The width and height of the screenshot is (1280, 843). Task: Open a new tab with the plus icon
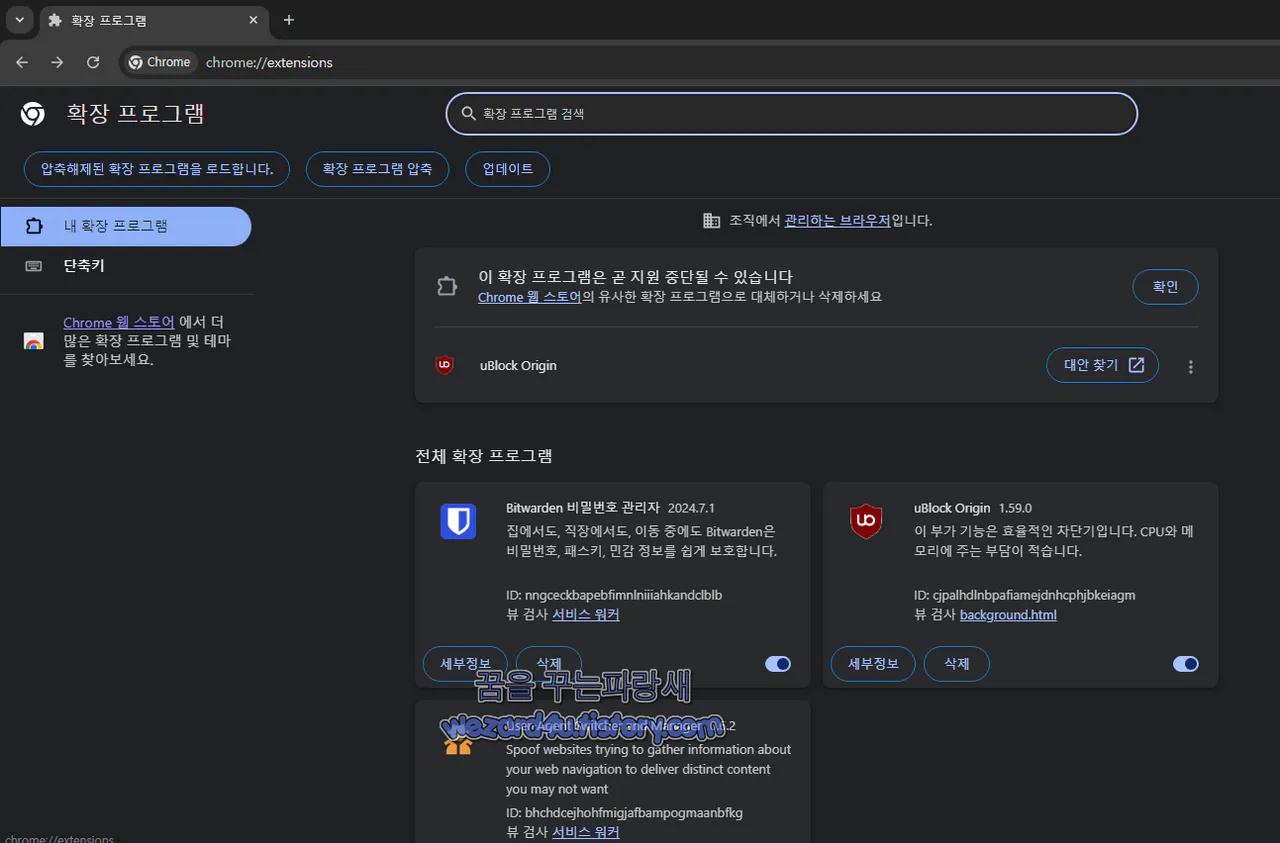[x=289, y=20]
